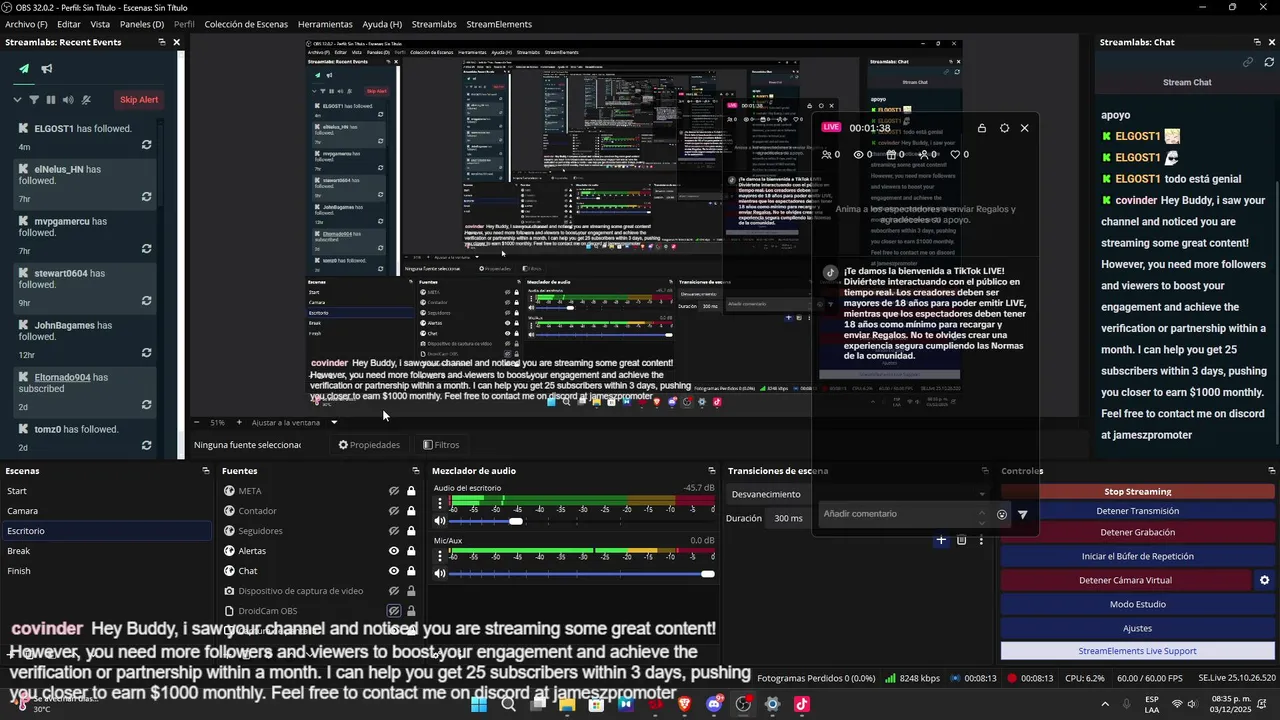Open the StreamElements menu
This screenshot has width=1280, height=720.
pos(499,24)
